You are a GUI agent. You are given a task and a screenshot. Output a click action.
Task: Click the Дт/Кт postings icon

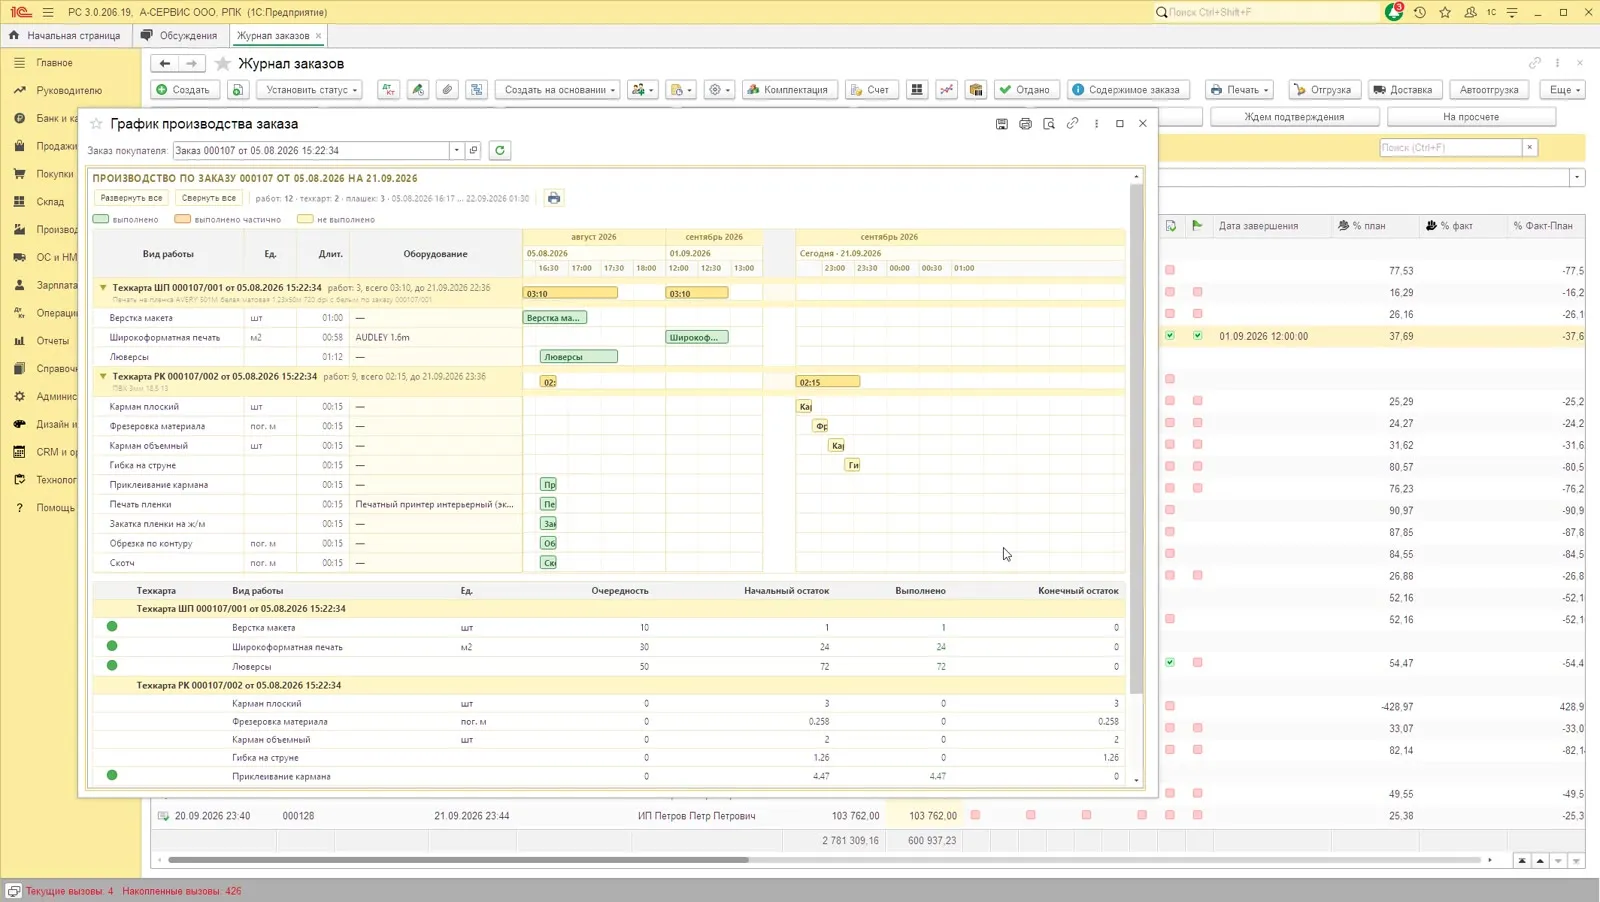(x=388, y=89)
